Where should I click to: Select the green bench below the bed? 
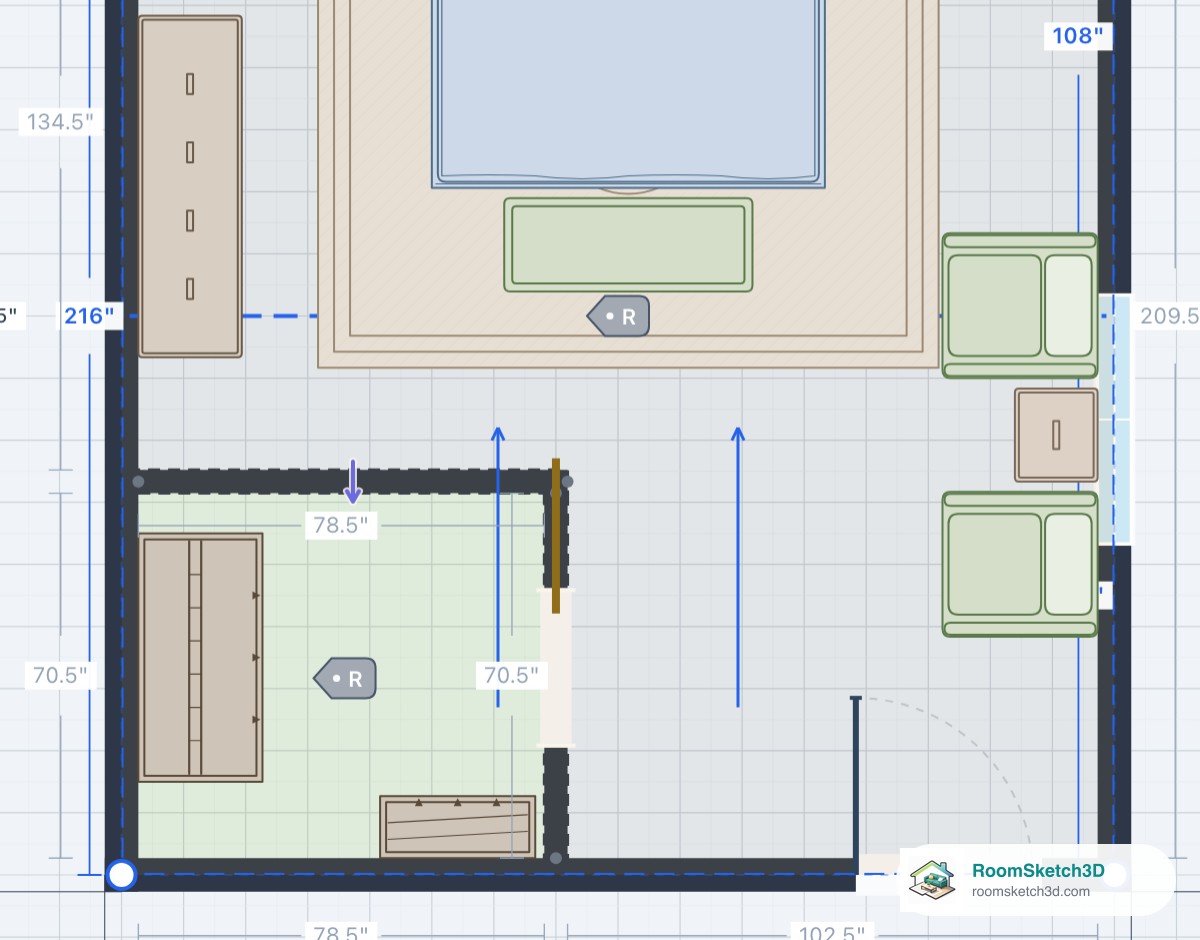[x=628, y=245]
